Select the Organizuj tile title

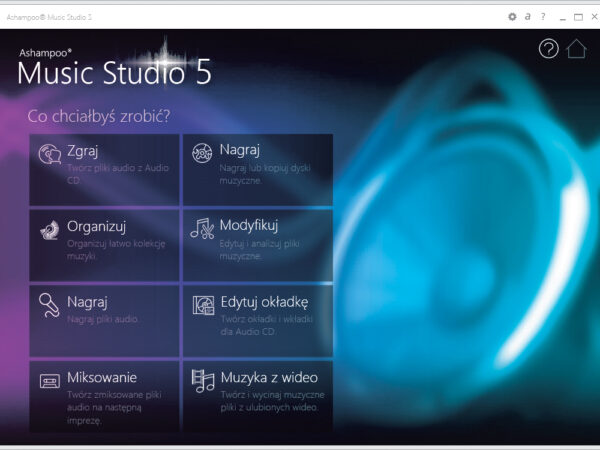click(x=96, y=225)
